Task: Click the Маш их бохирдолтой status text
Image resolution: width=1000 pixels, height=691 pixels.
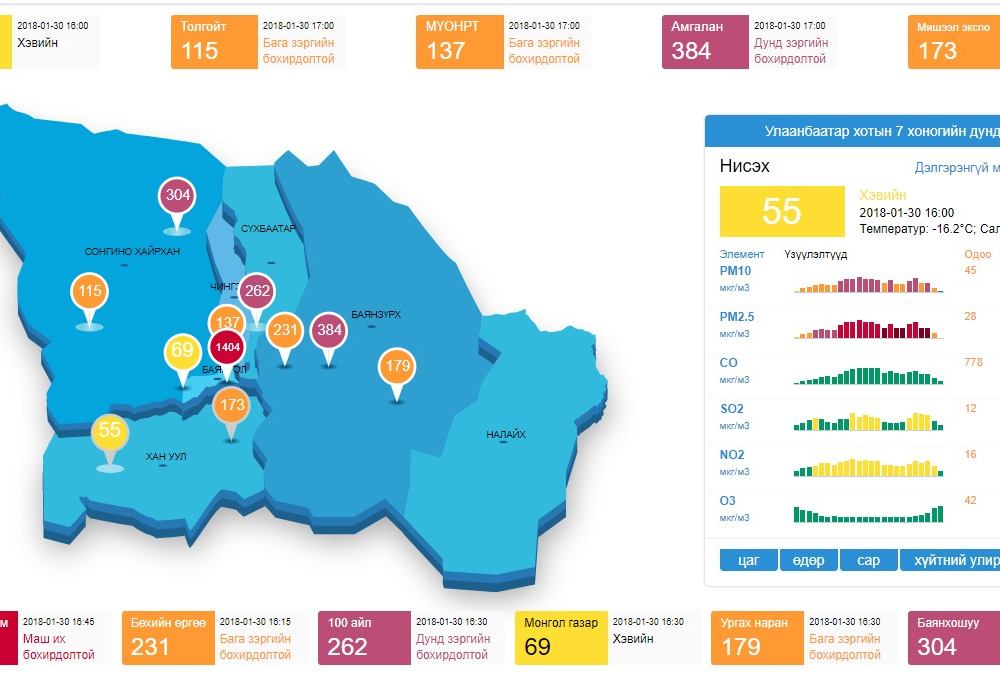Action: point(59,646)
